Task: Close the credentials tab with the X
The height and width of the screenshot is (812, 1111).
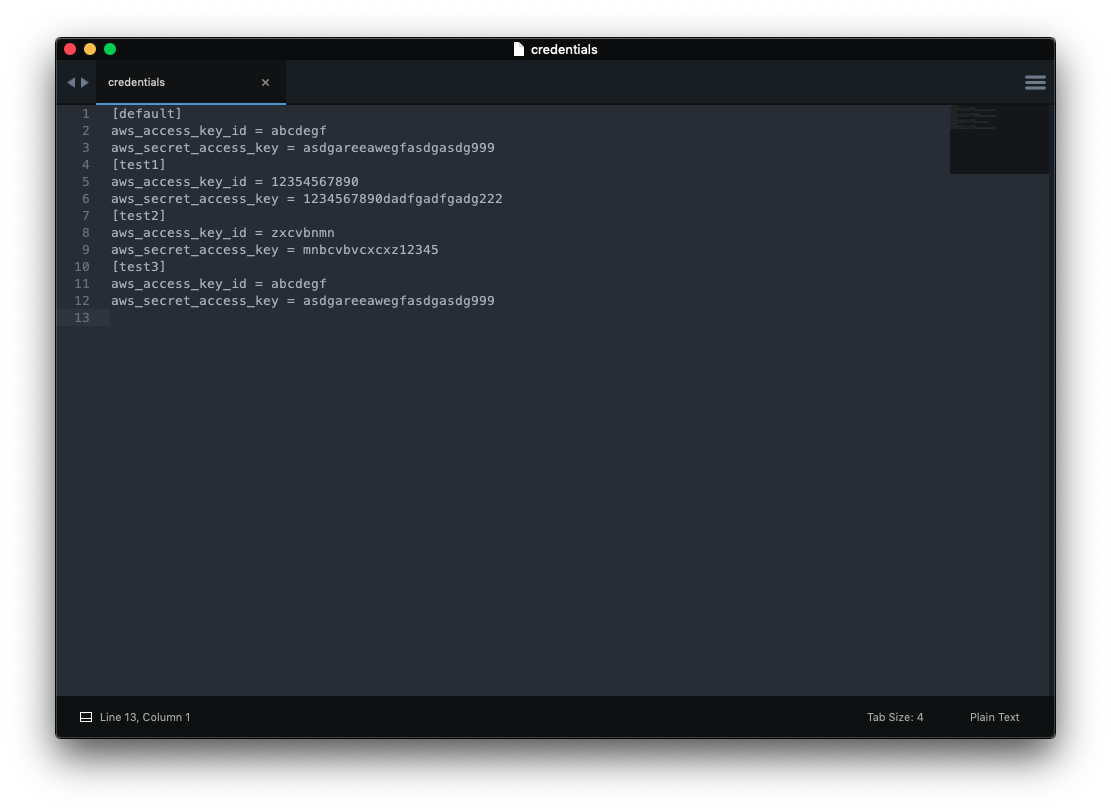Action: point(265,82)
